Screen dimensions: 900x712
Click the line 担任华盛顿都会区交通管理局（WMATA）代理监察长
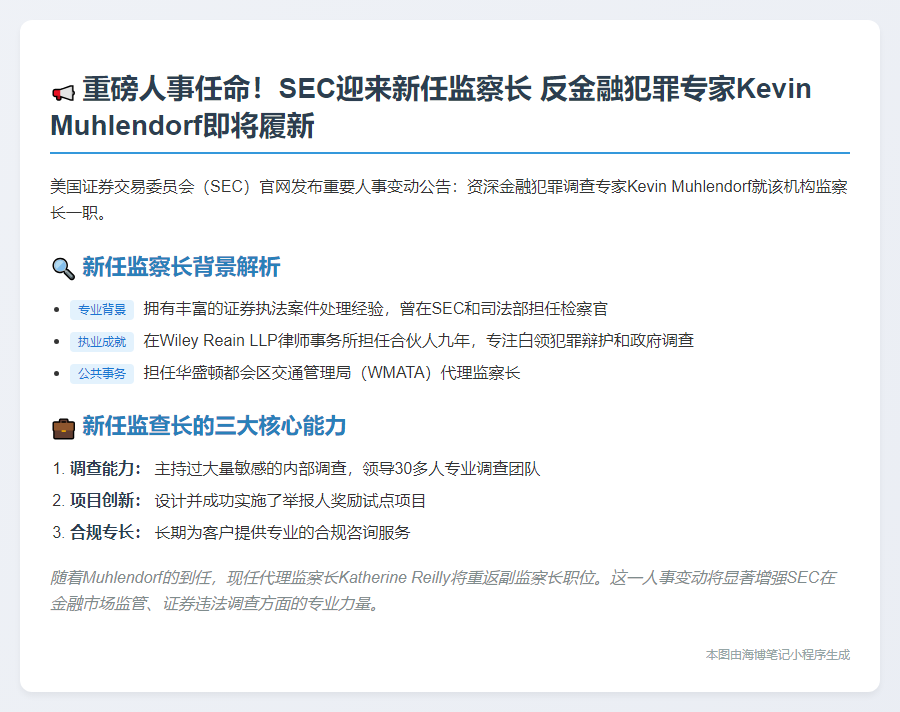332,373
